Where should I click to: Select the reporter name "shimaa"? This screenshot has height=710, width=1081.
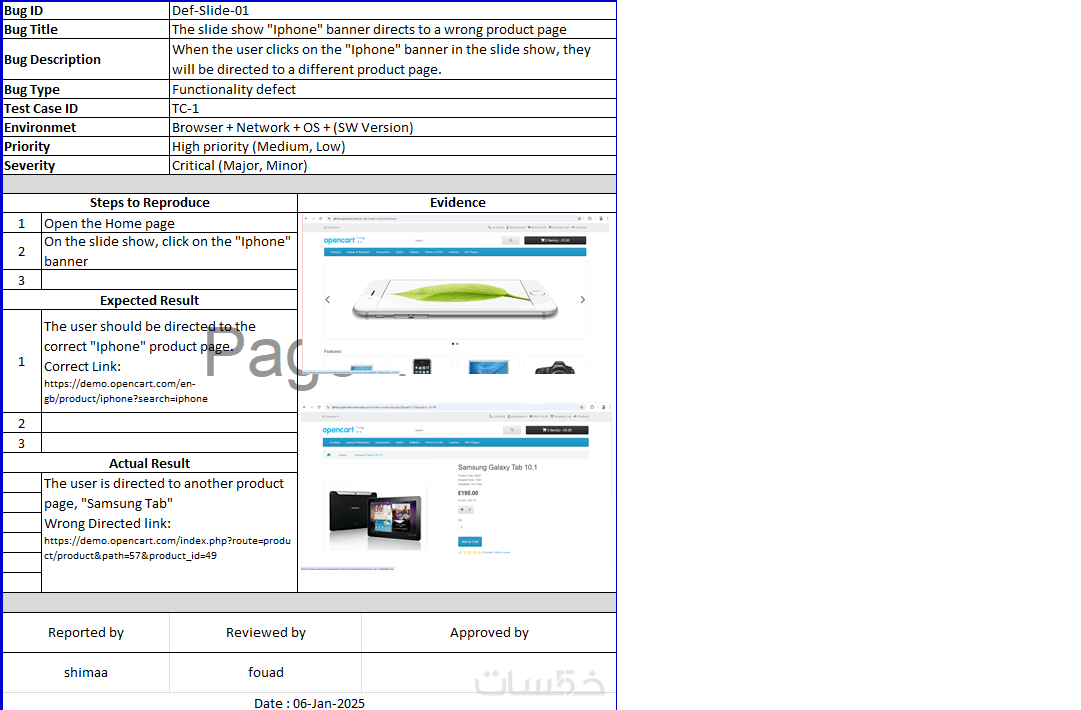coord(86,672)
